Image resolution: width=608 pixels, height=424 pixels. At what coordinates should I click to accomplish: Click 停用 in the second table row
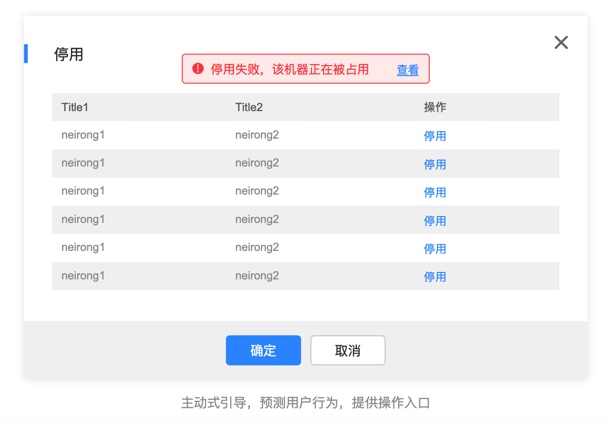[434, 164]
